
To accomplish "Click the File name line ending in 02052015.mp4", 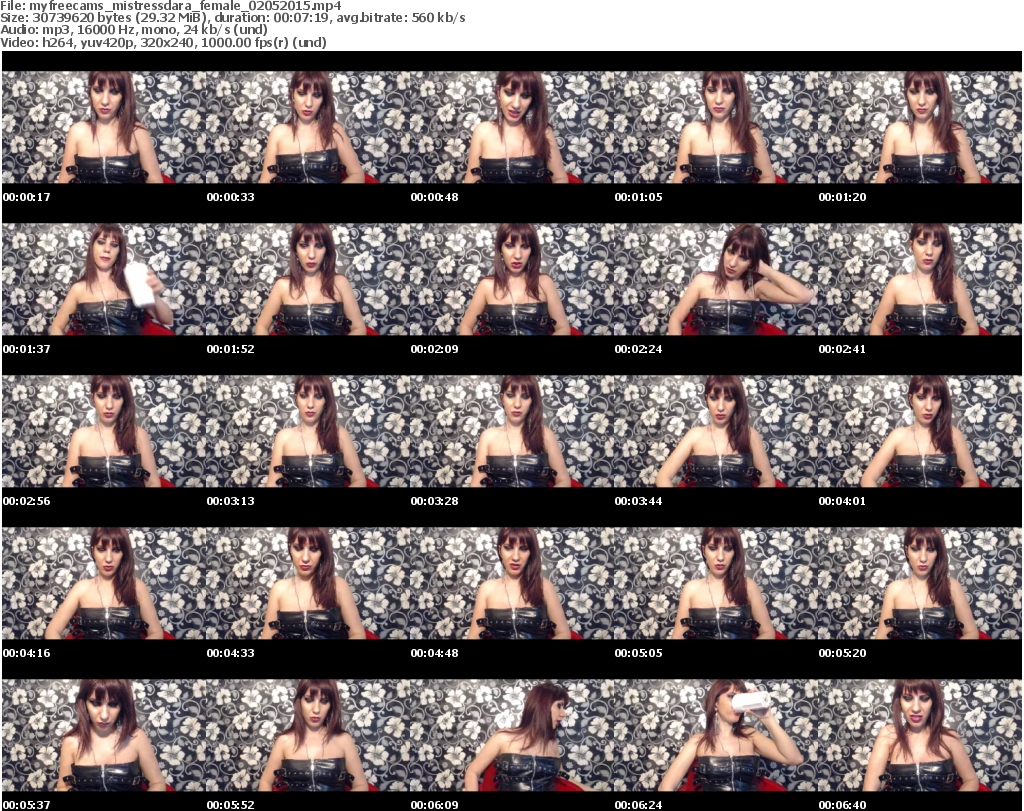I will 170,6.
